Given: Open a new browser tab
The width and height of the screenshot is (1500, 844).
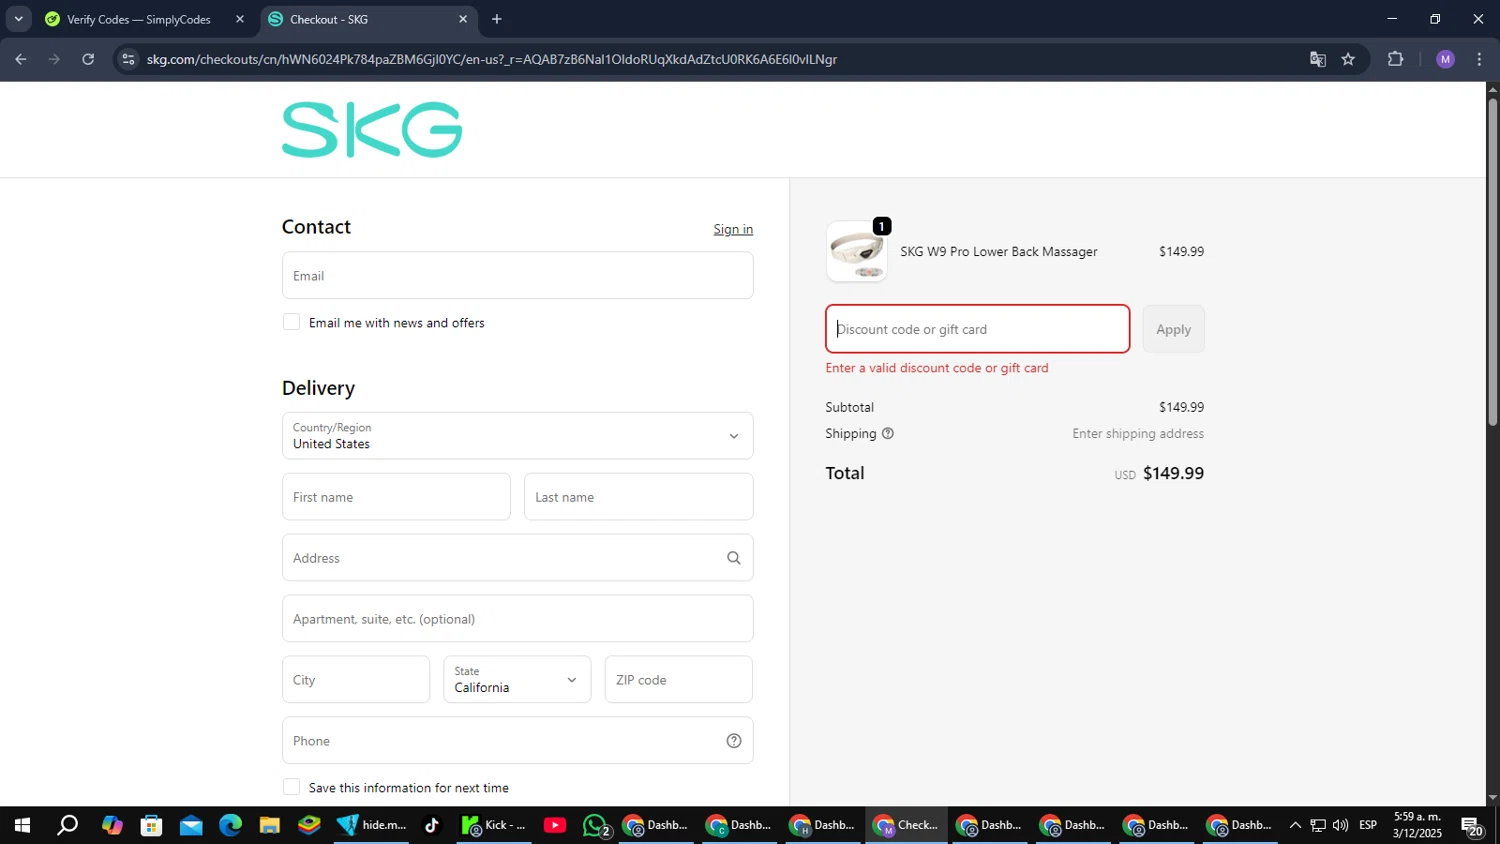Looking at the screenshot, I should point(497,19).
